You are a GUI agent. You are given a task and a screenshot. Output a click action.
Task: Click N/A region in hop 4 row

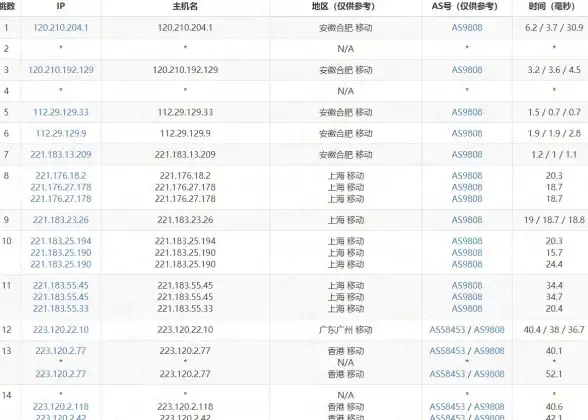point(345,91)
